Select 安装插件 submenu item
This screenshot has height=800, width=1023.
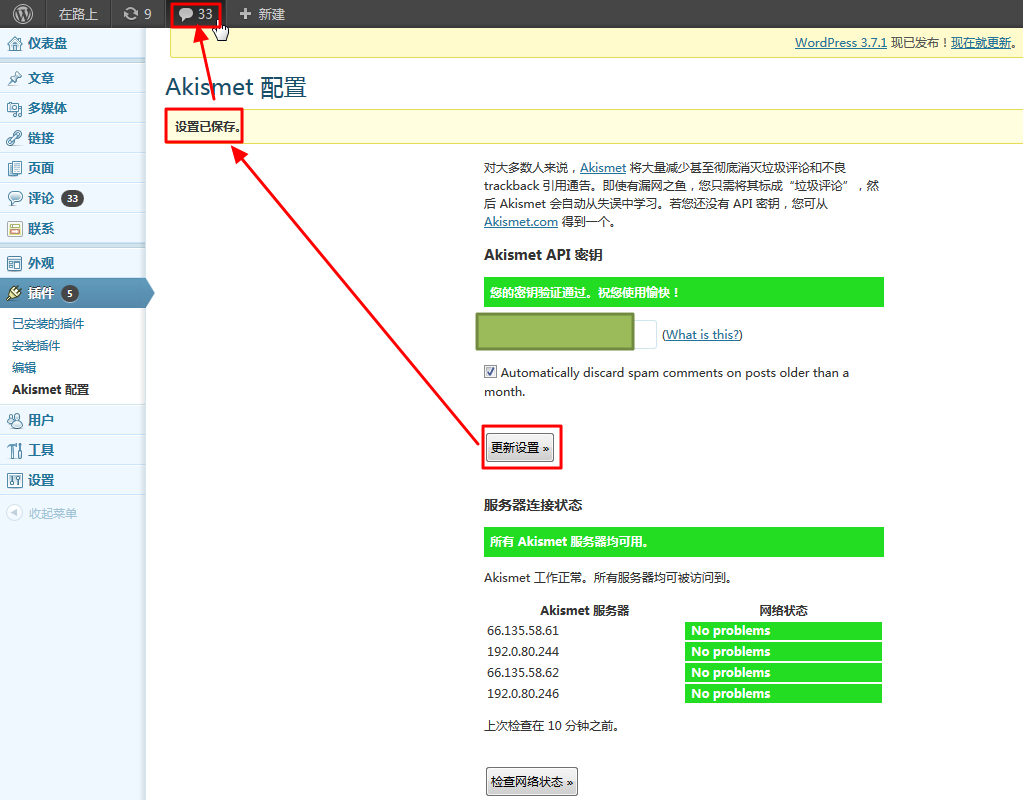(x=36, y=346)
